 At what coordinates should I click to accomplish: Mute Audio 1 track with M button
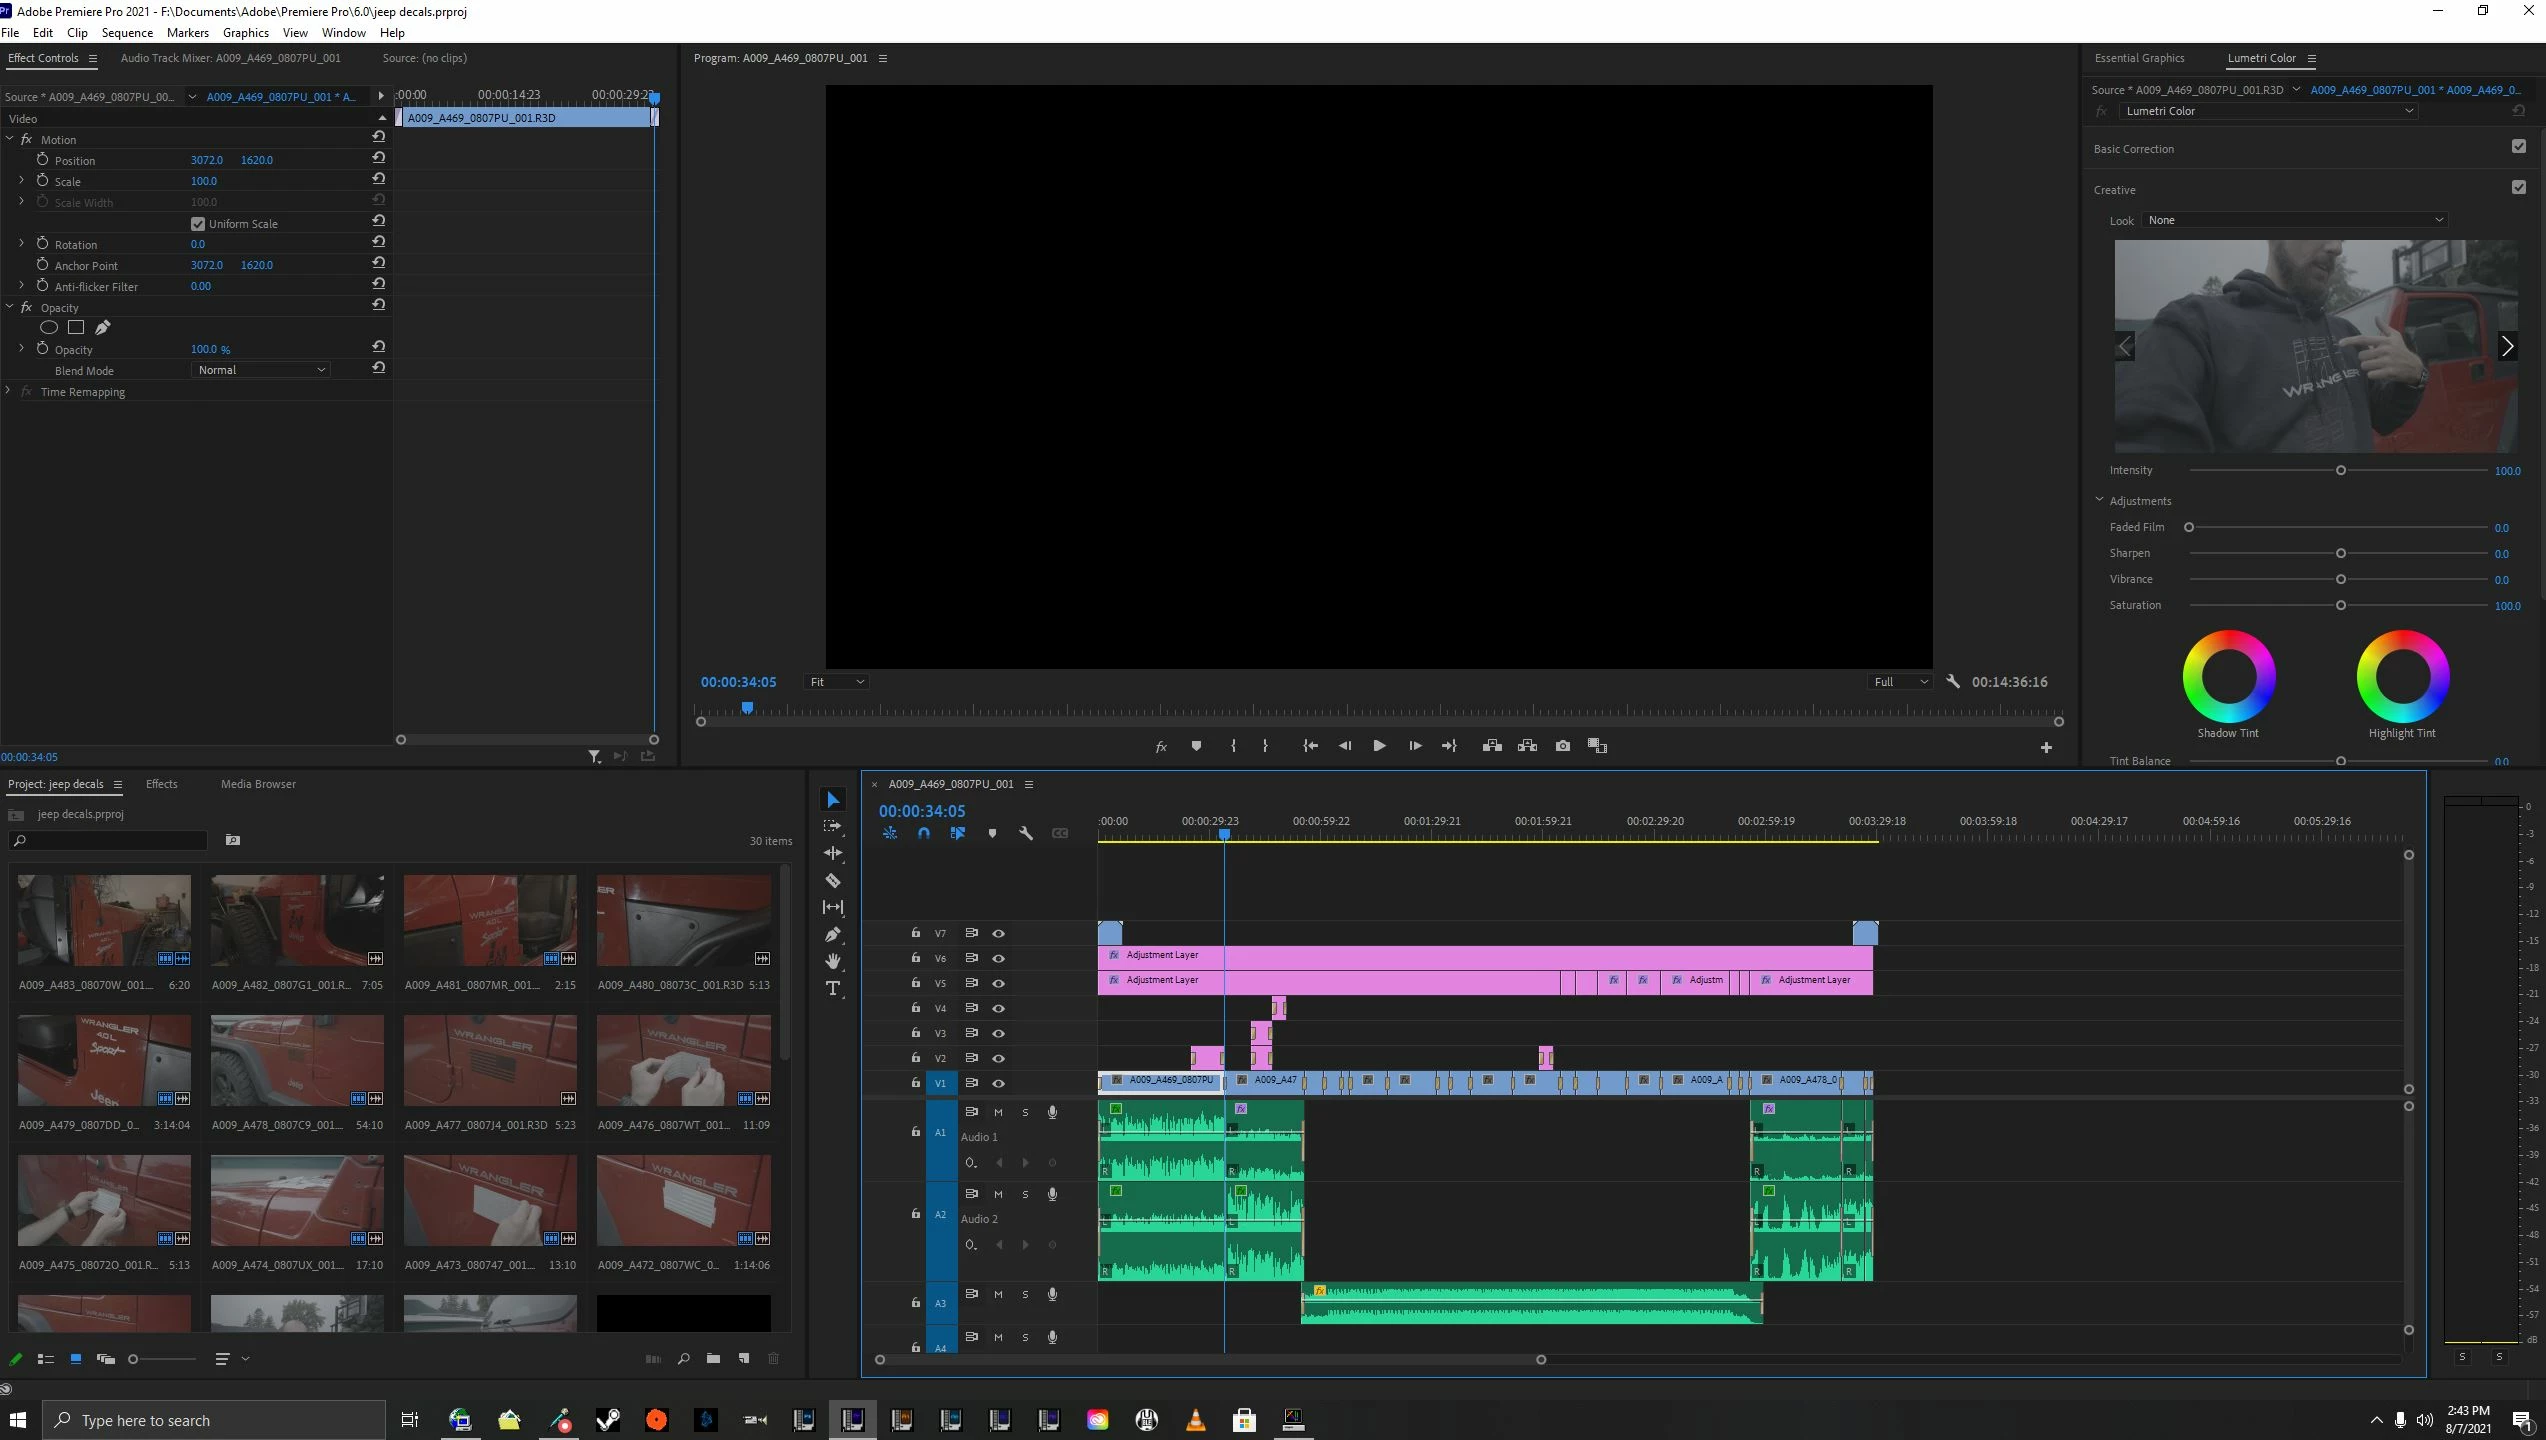click(x=998, y=1112)
